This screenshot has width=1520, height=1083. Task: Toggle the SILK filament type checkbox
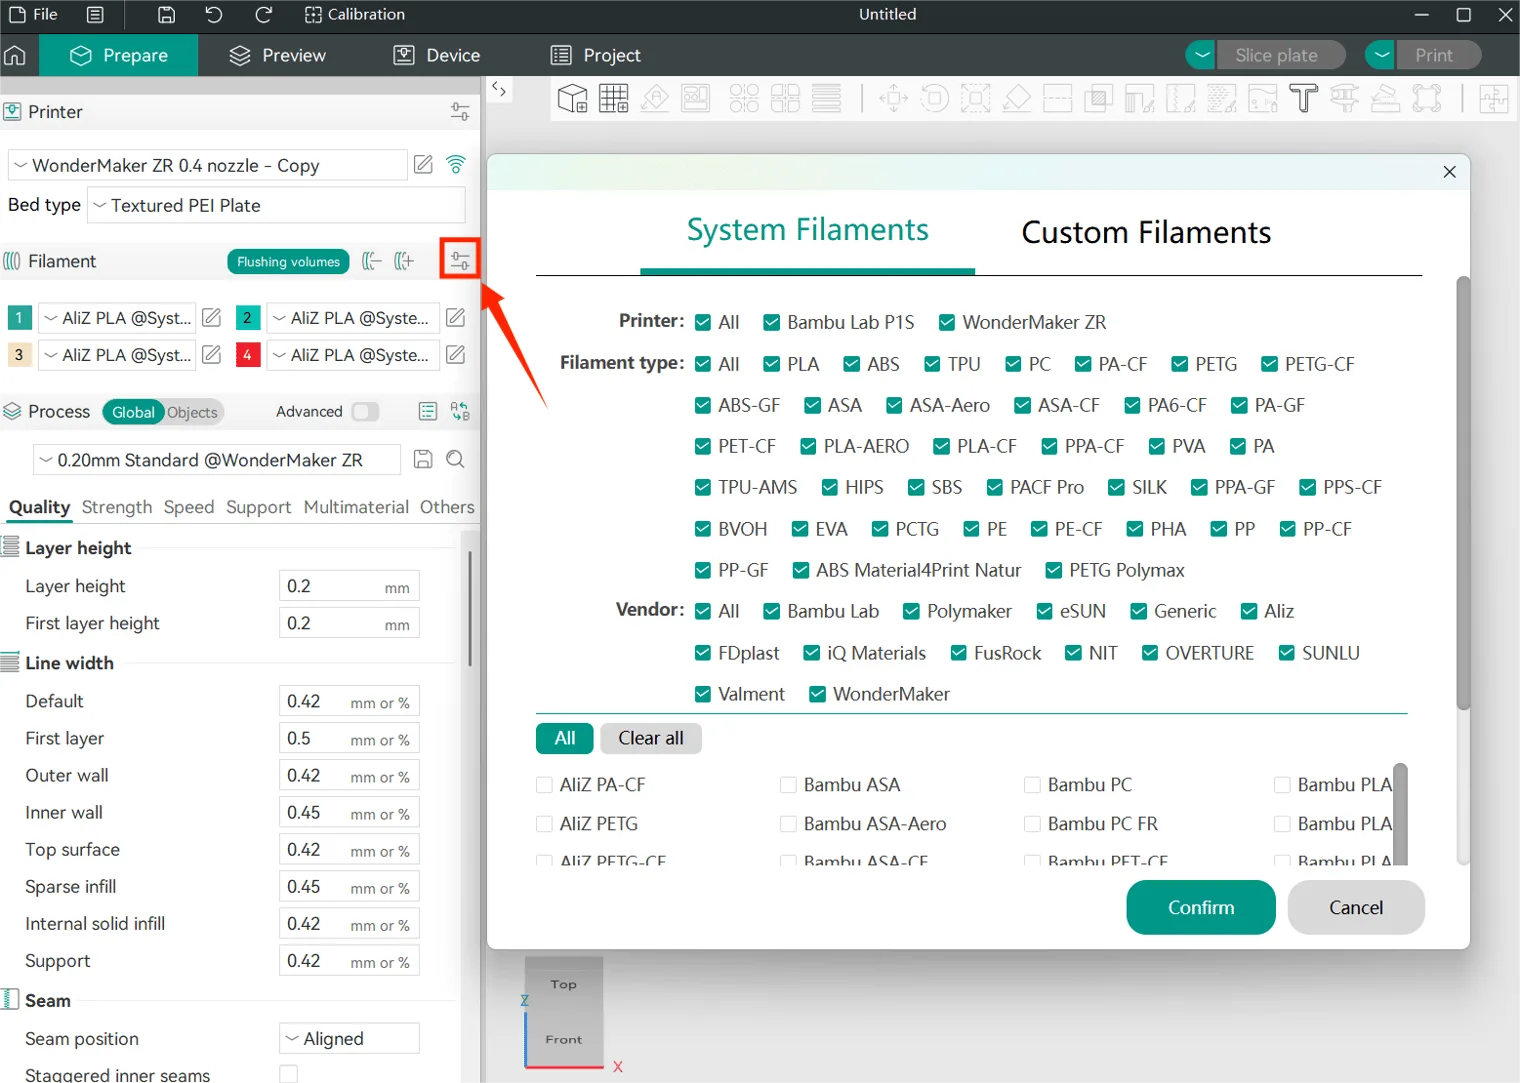tap(1116, 487)
